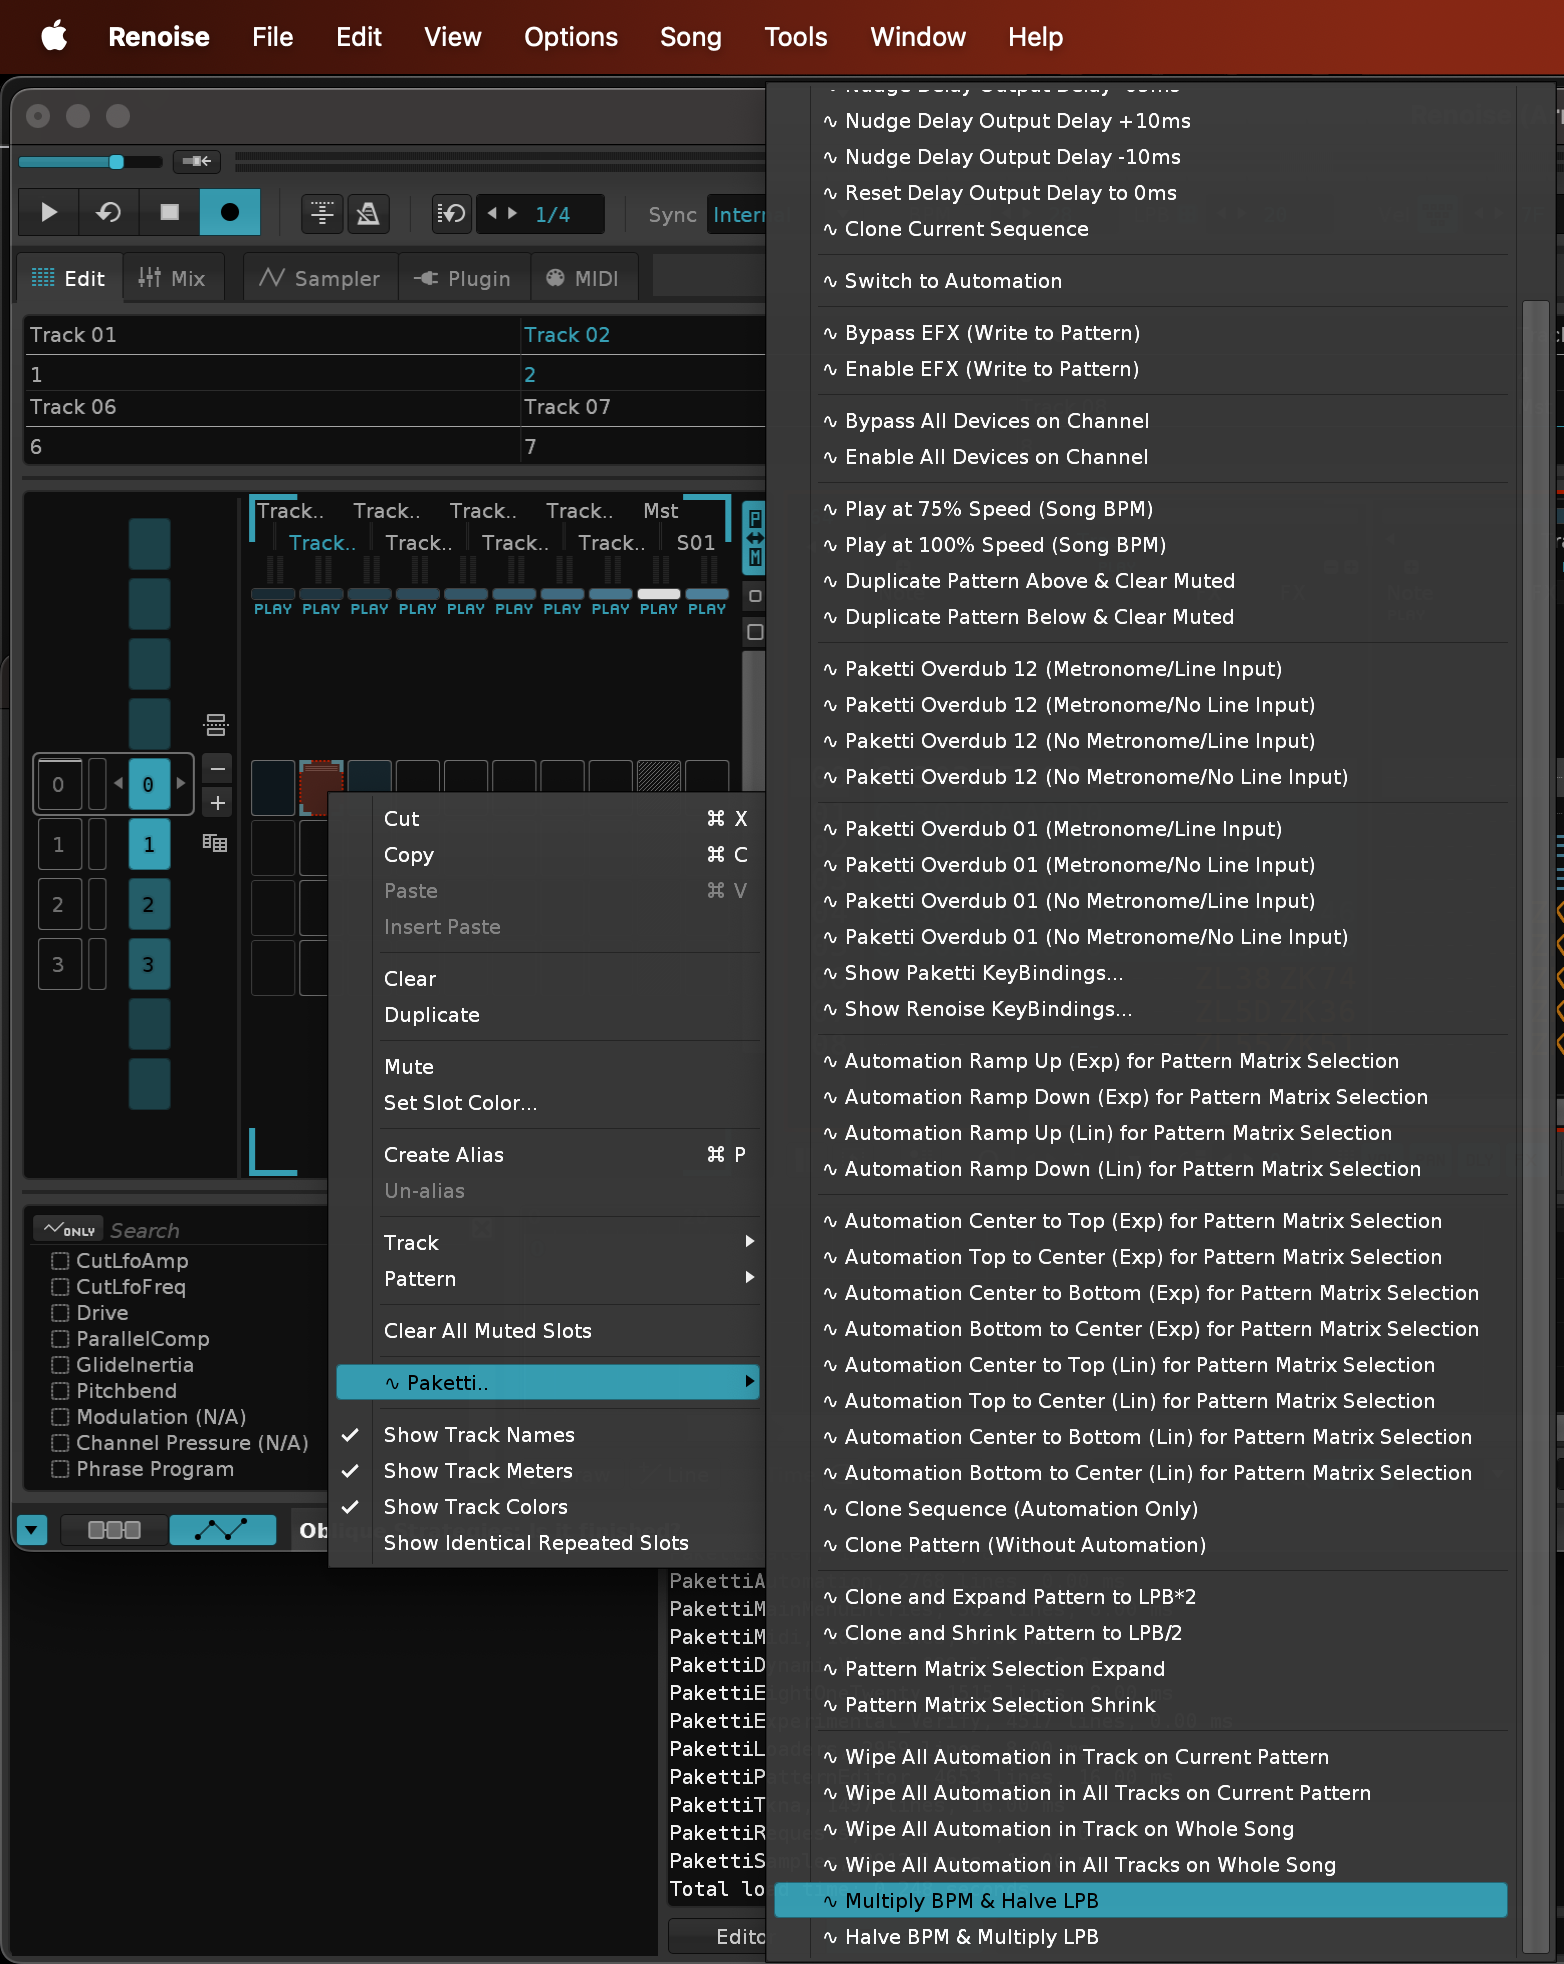Toggle the record (edit mode) button
The width and height of the screenshot is (1564, 1964).
[x=229, y=212]
